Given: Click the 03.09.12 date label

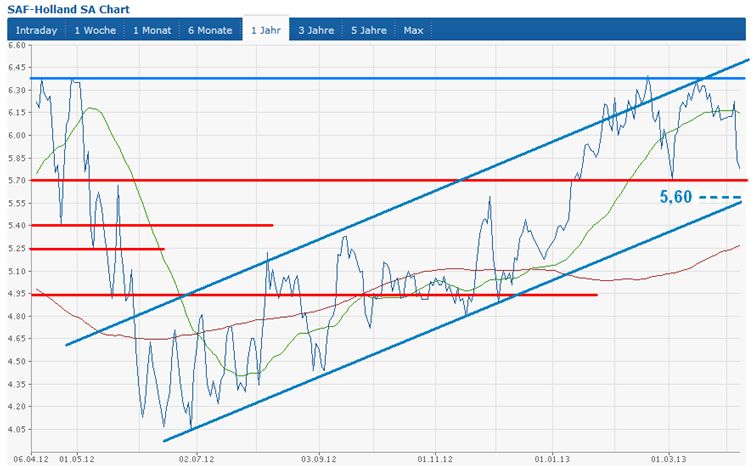Looking at the screenshot, I should click(x=319, y=460).
